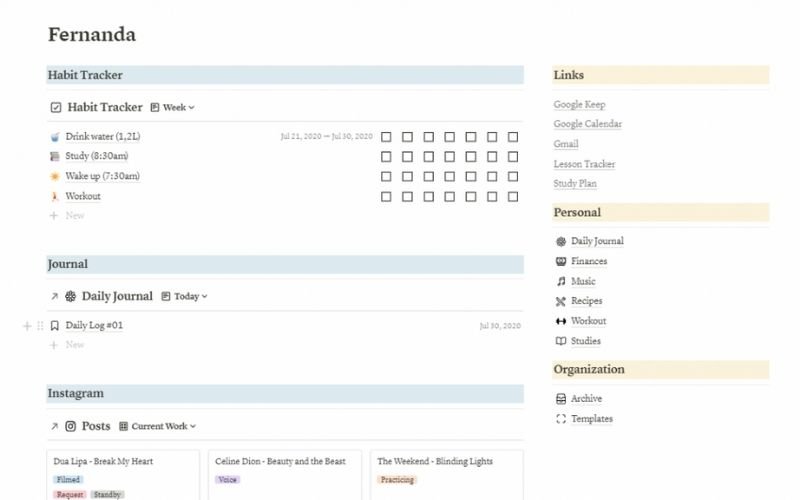
Task: Open the Gmail link
Action: pyautogui.click(x=566, y=144)
